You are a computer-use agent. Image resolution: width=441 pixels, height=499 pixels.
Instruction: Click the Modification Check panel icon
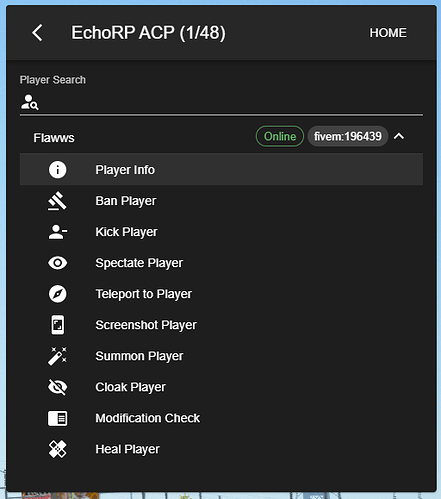(x=58, y=418)
